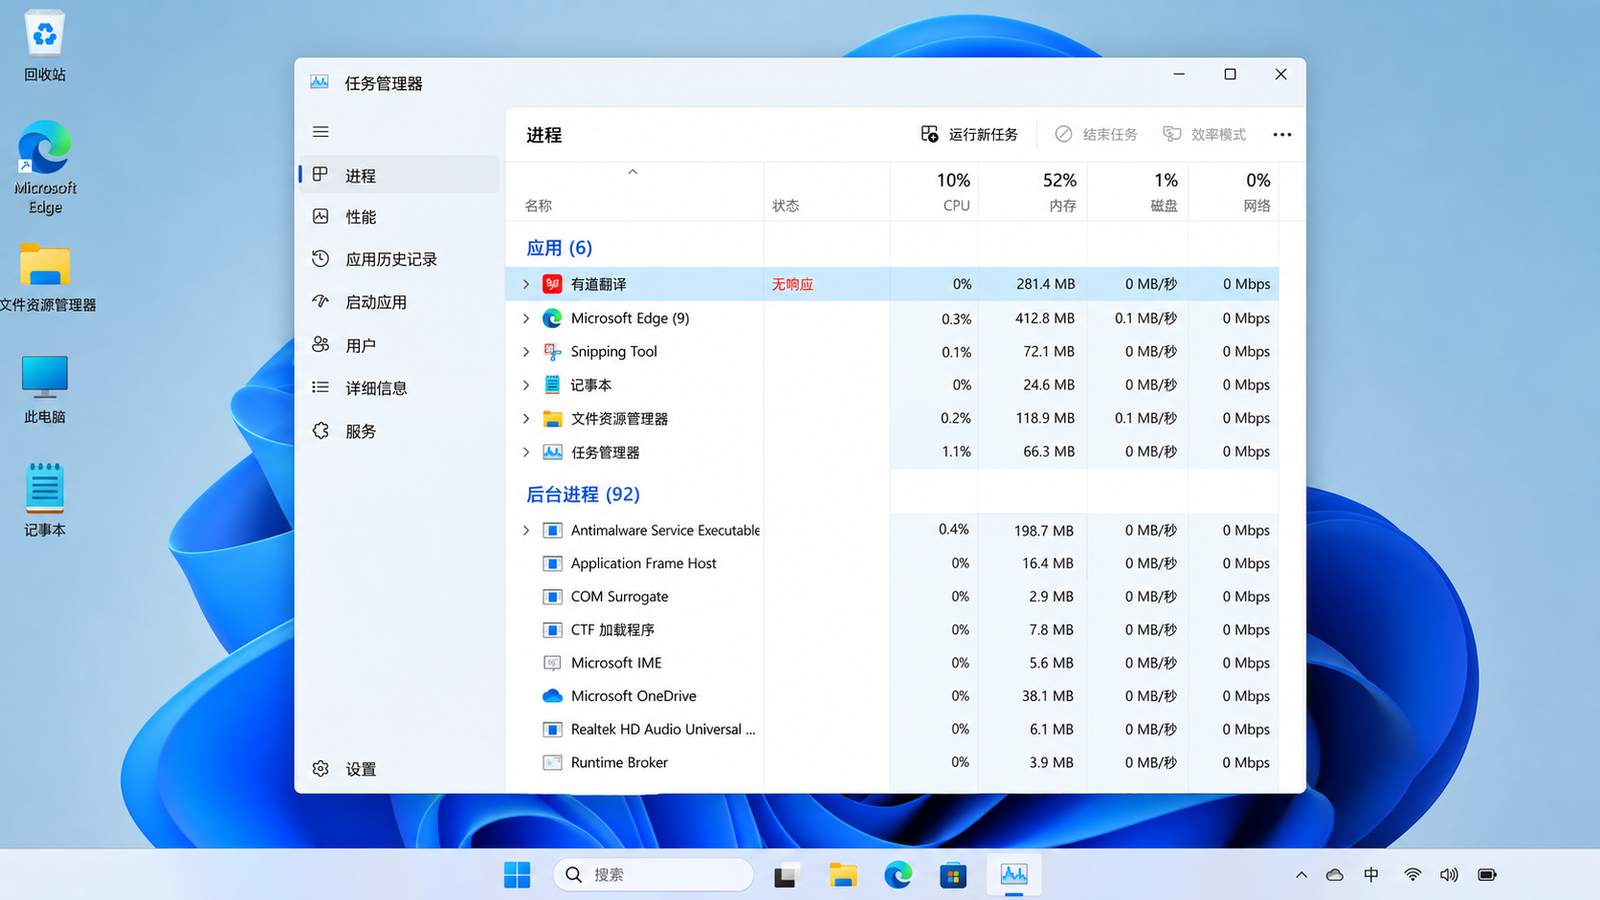Toggle sort order arrow above 名称 column
This screenshot has width=1600, height=900.
coord(632,172)
